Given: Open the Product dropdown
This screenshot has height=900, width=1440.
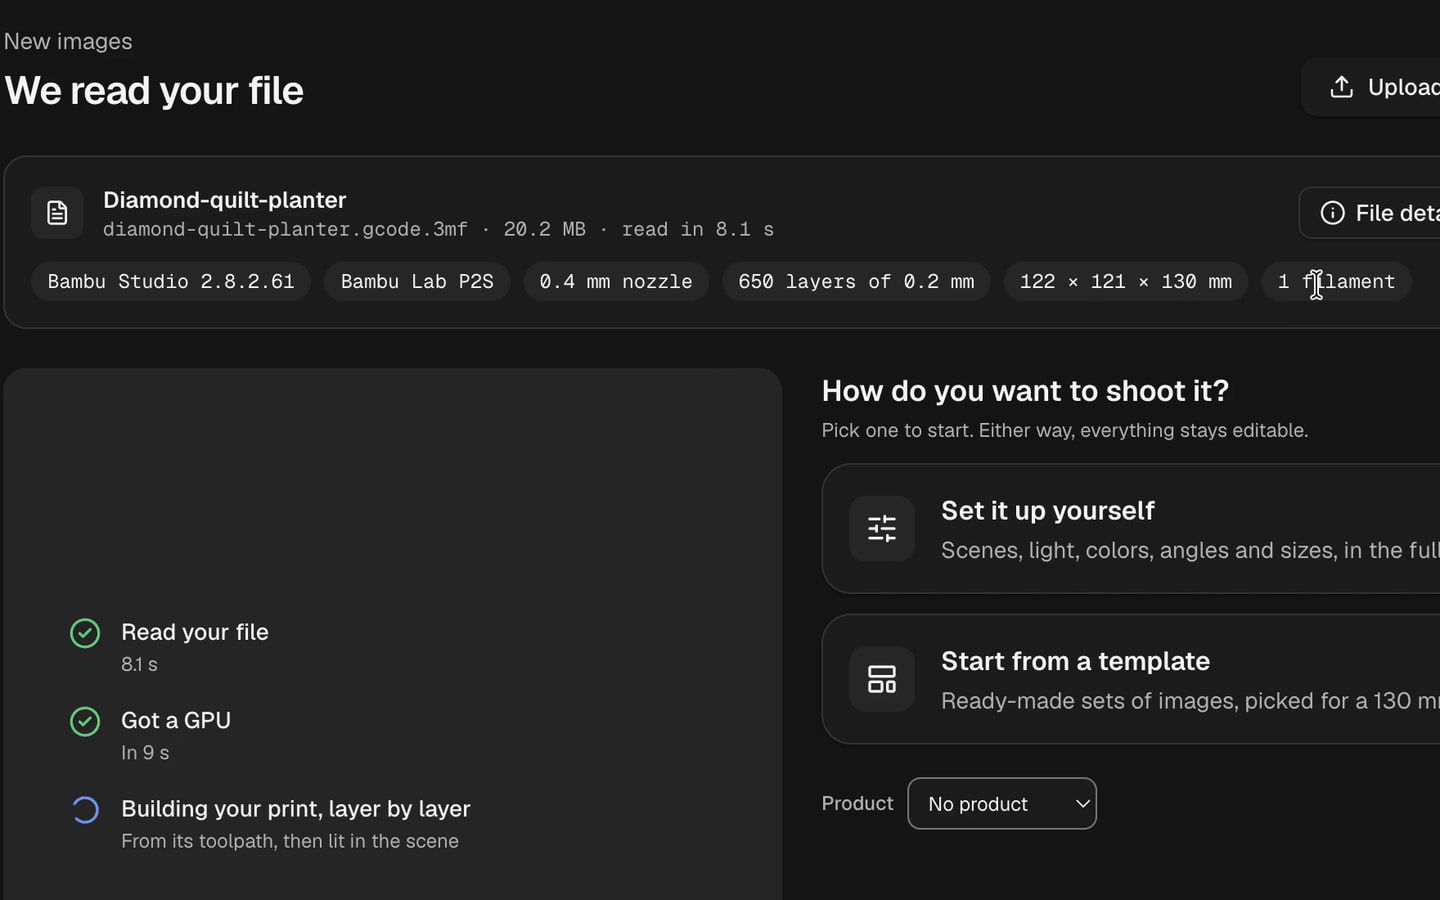Looking at the screenshot, I should coord(1001,803).
